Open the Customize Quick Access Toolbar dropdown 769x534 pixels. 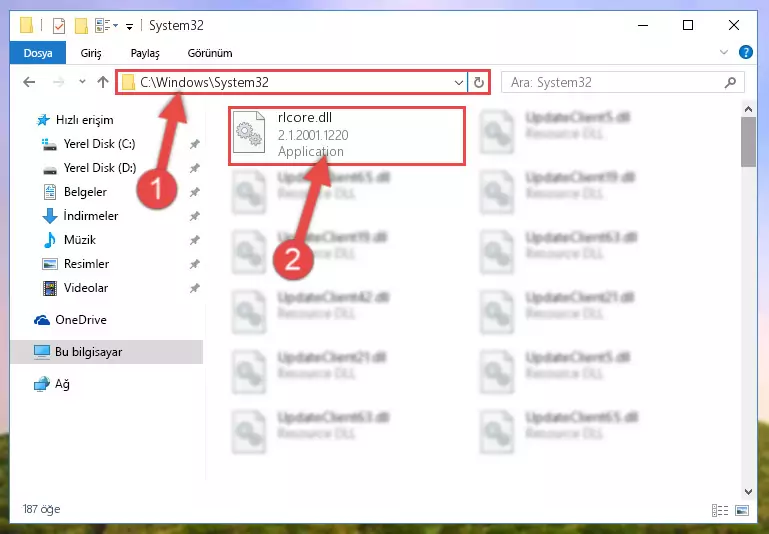coord(129,26)
